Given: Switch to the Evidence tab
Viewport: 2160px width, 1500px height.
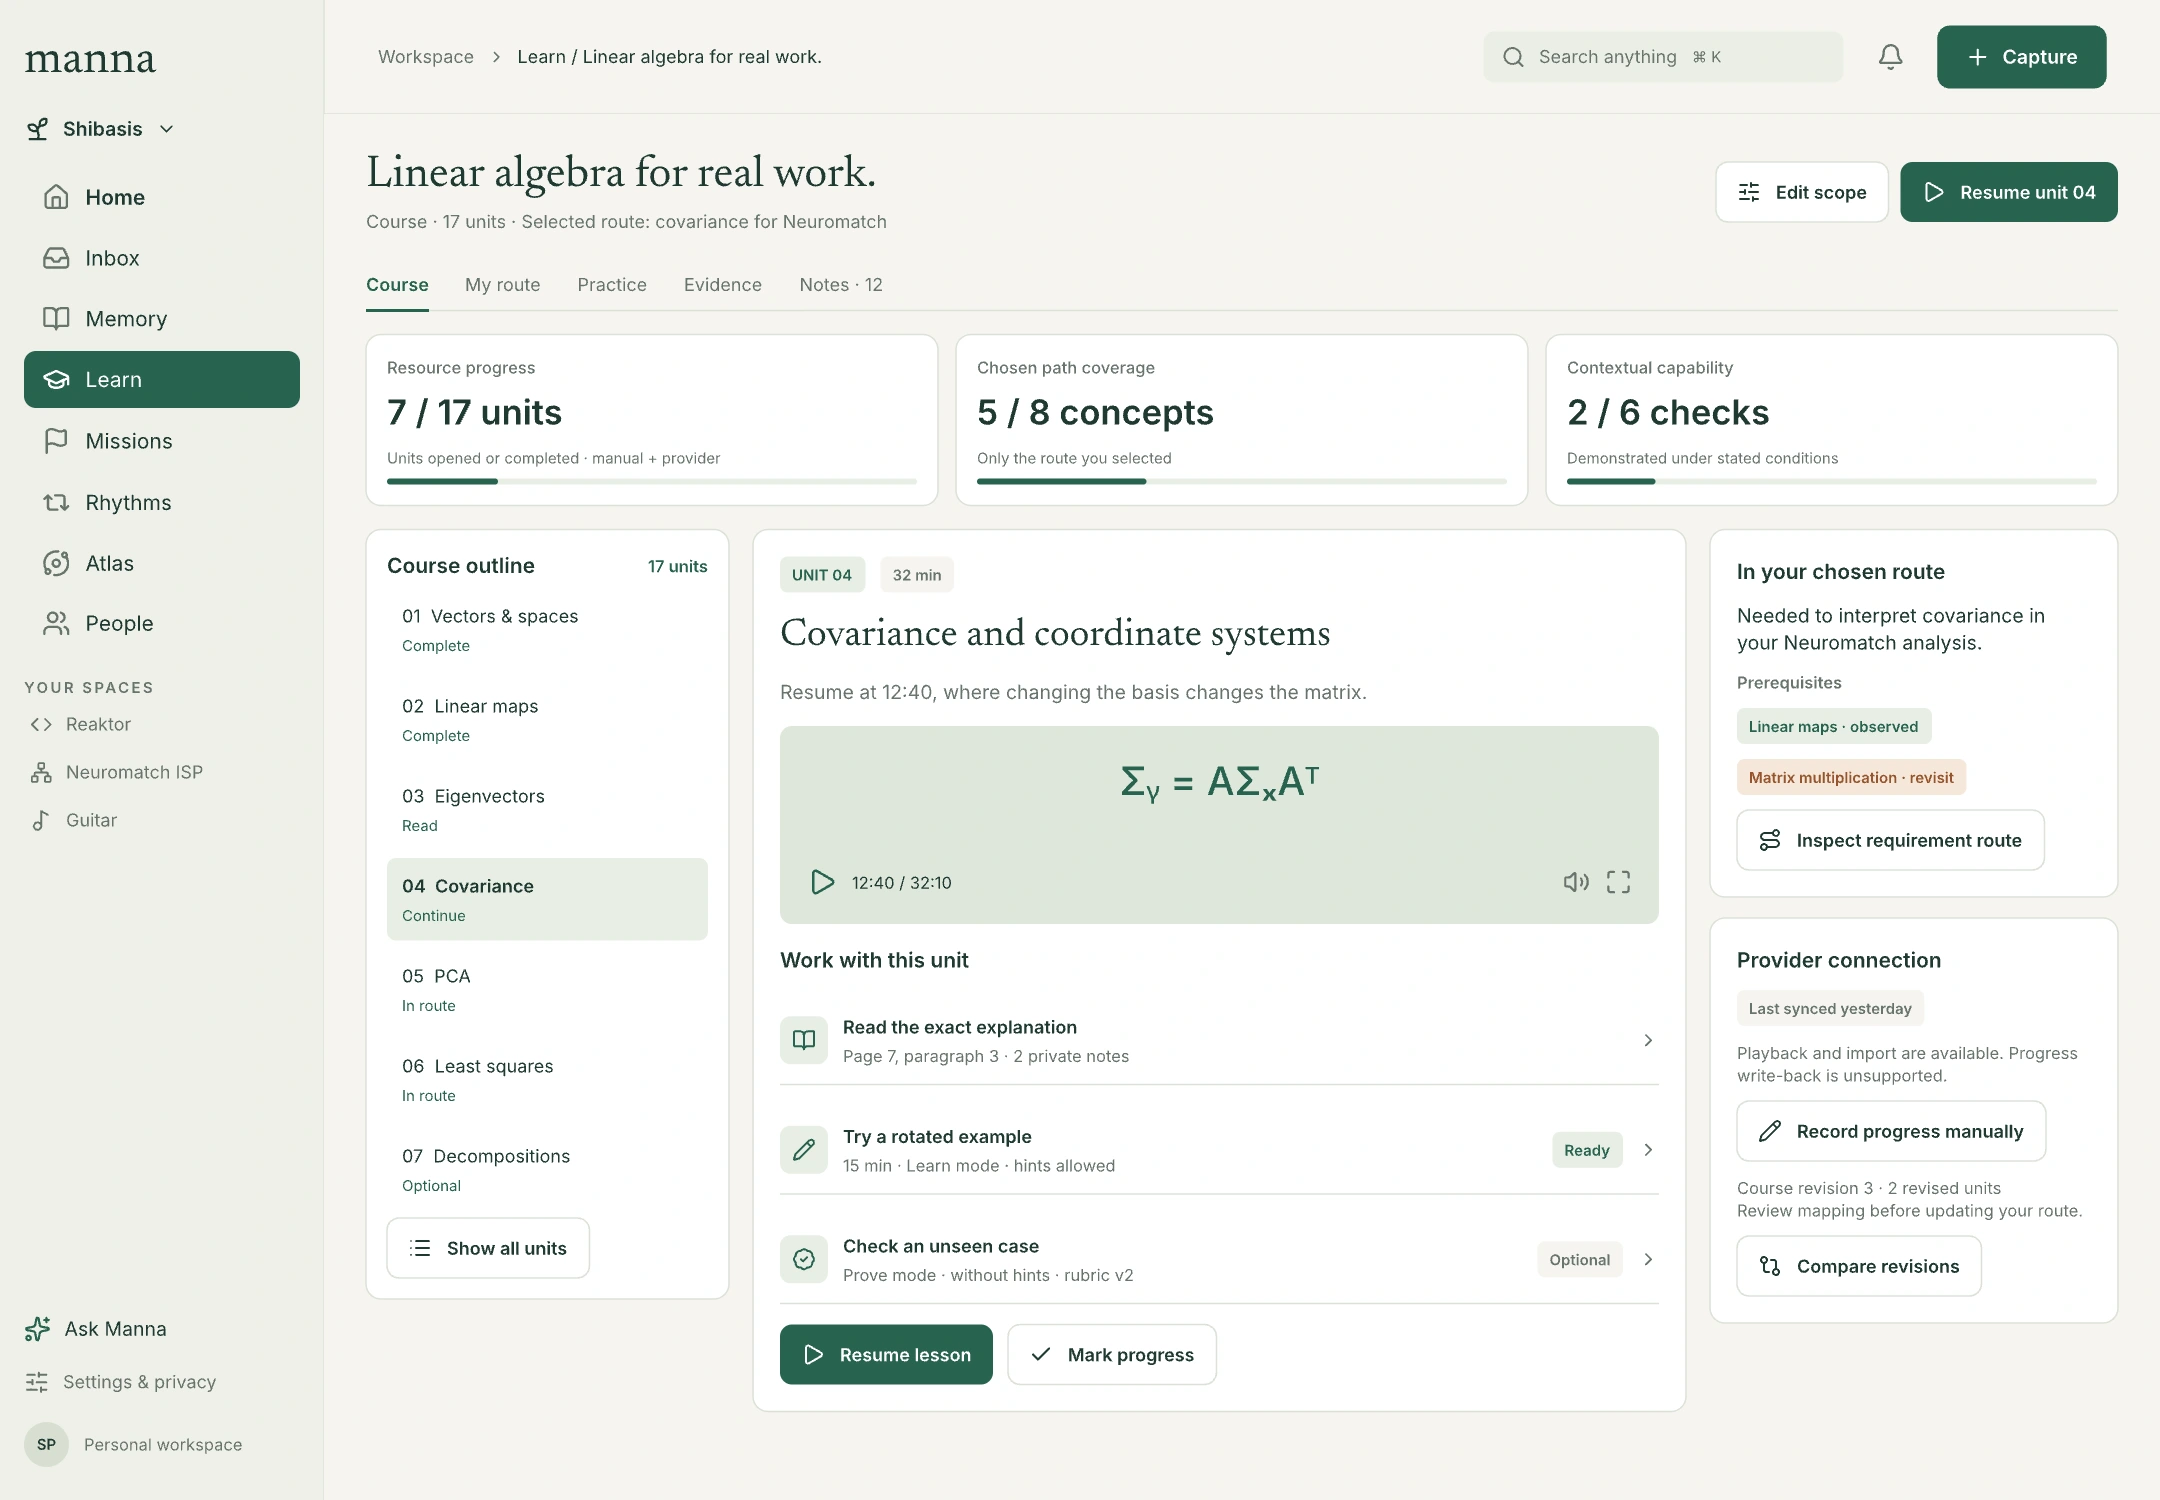Looking at the screenshot, I should [x=723, y=285].
